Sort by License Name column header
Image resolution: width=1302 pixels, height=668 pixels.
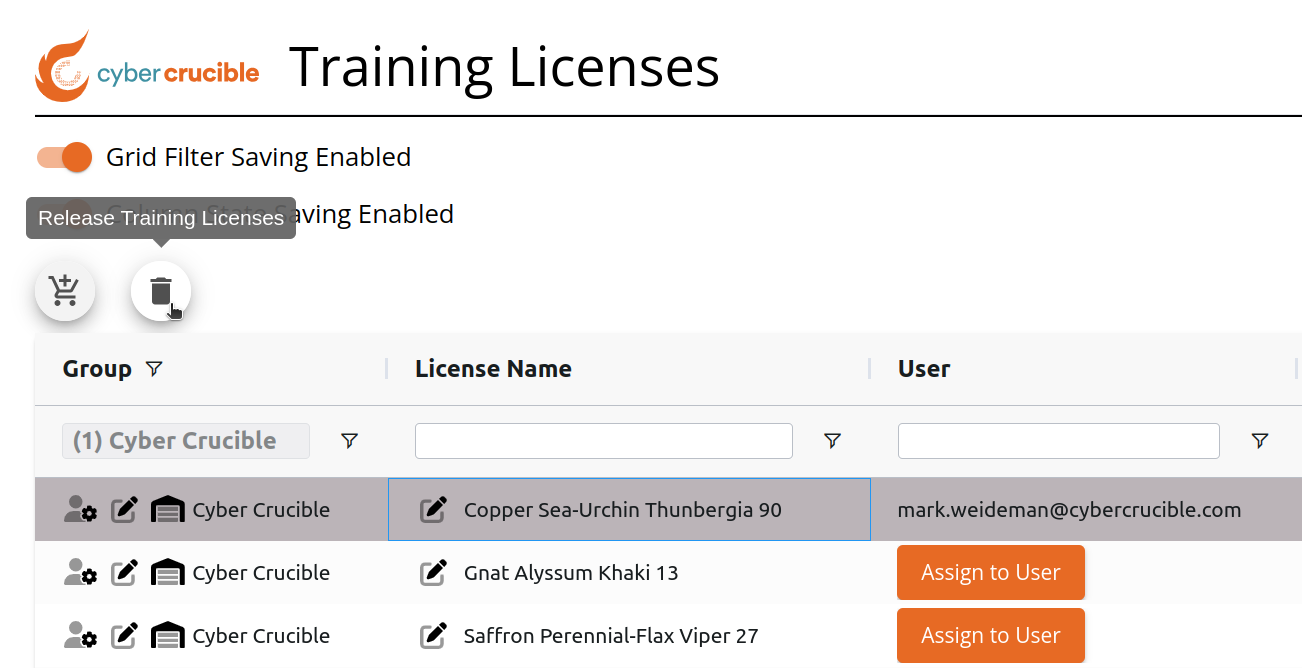tap(494, 369)
